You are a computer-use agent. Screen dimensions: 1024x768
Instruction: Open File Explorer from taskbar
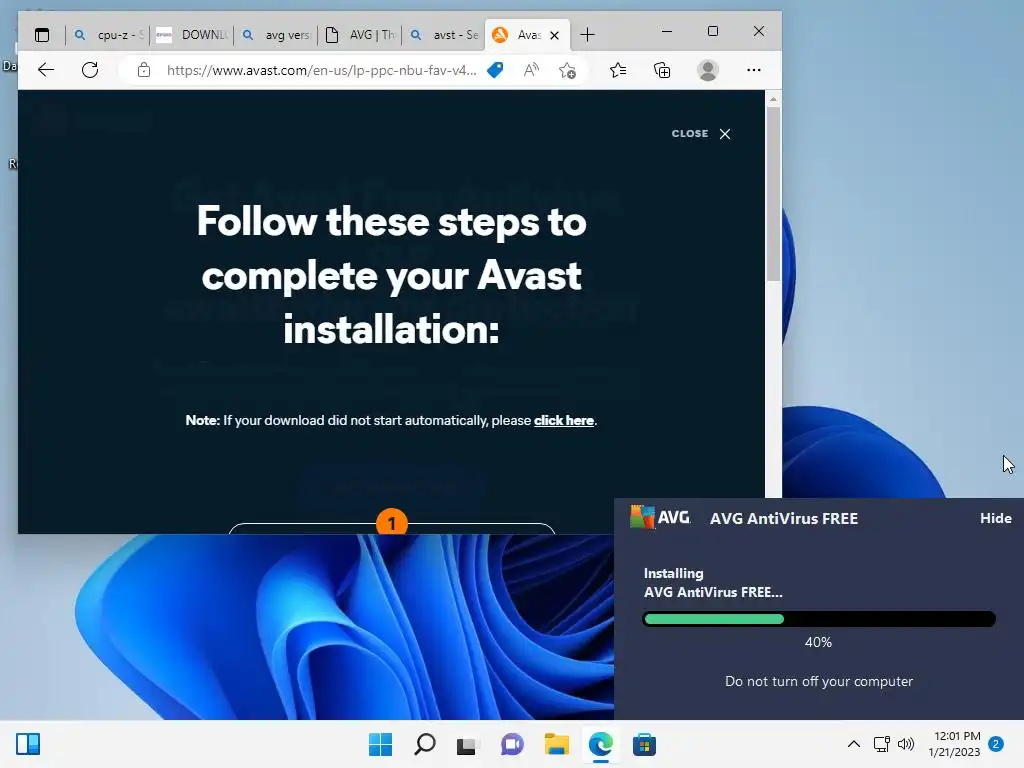coord(556,744)
